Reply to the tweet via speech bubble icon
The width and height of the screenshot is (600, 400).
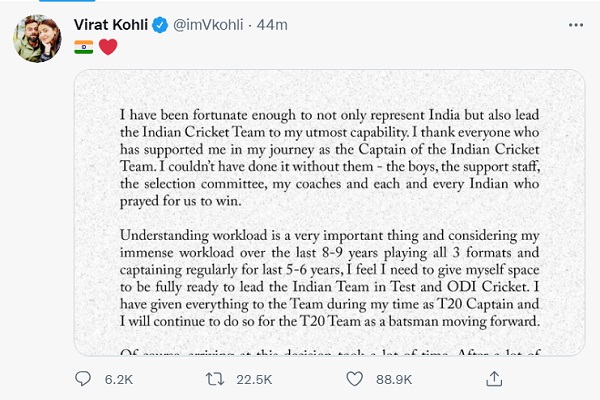click(85, 380)
